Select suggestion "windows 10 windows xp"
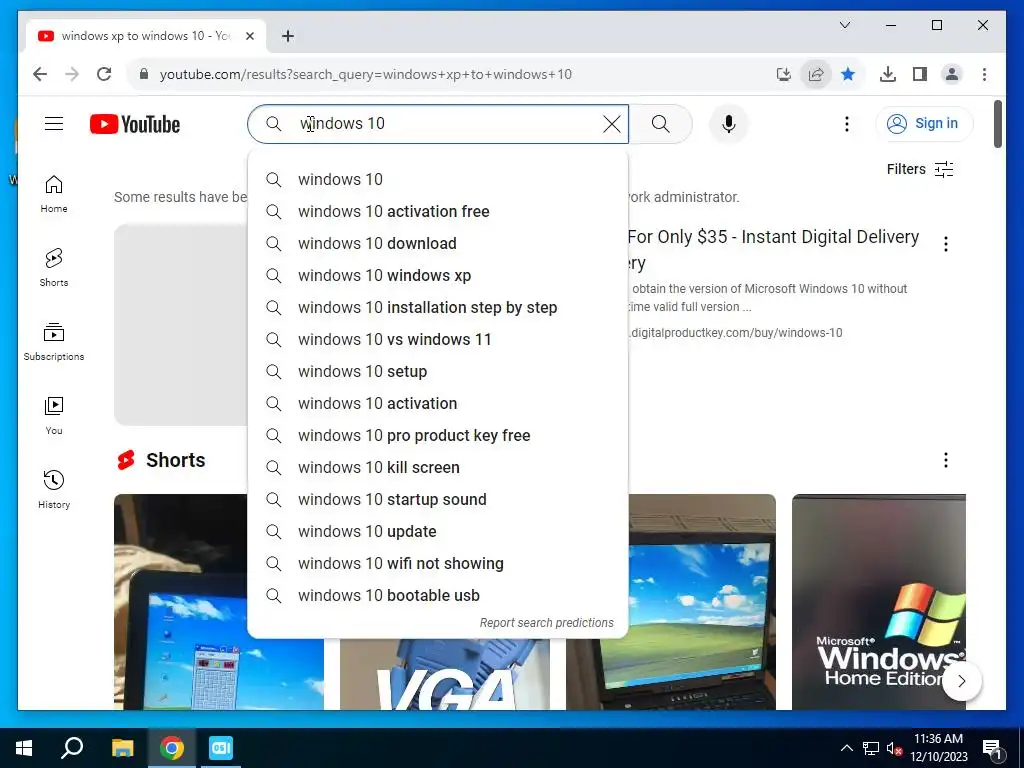Image resolution: width=1024 pixels, height=768 pixels. pos(438,276)
